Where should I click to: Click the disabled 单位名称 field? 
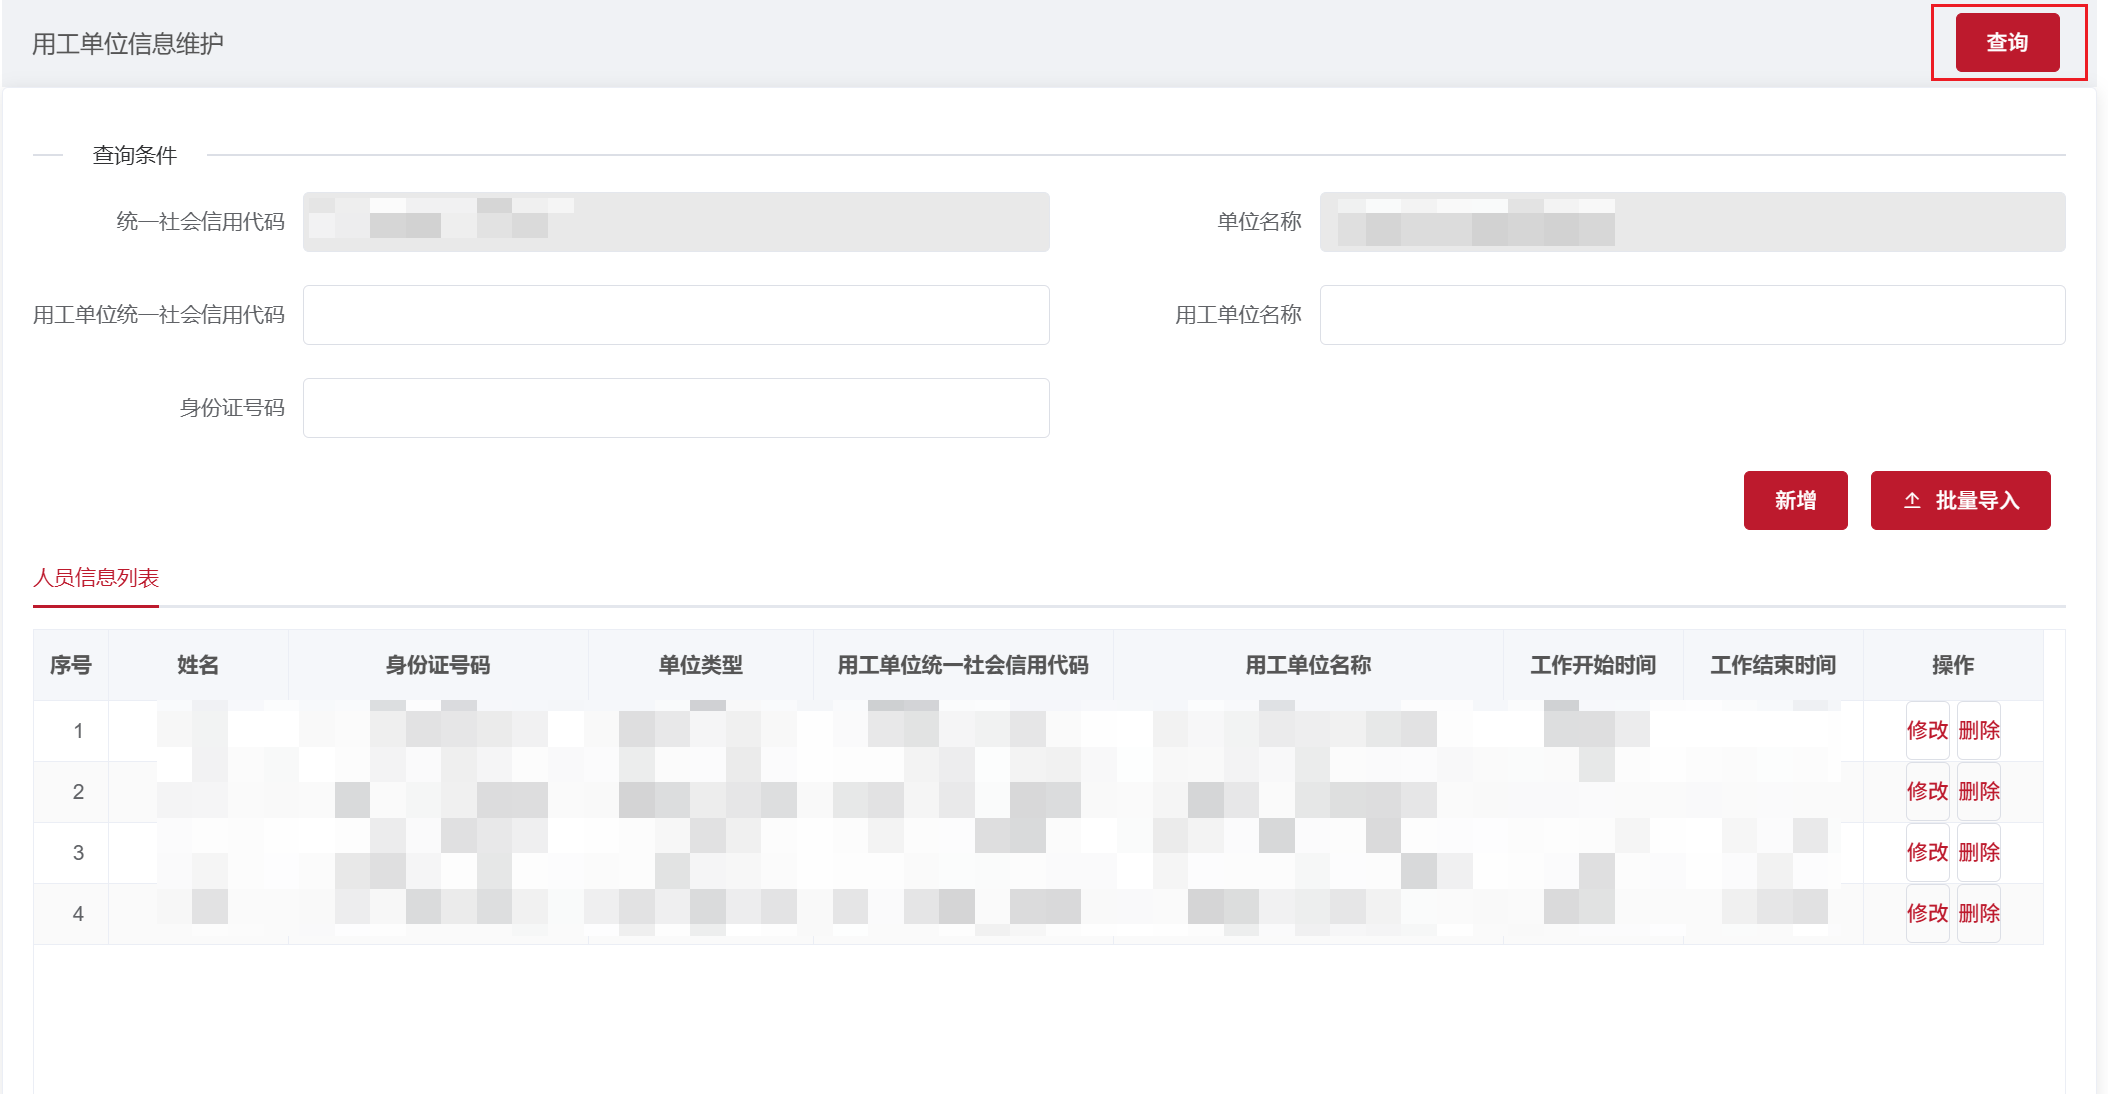point(1692,222)
